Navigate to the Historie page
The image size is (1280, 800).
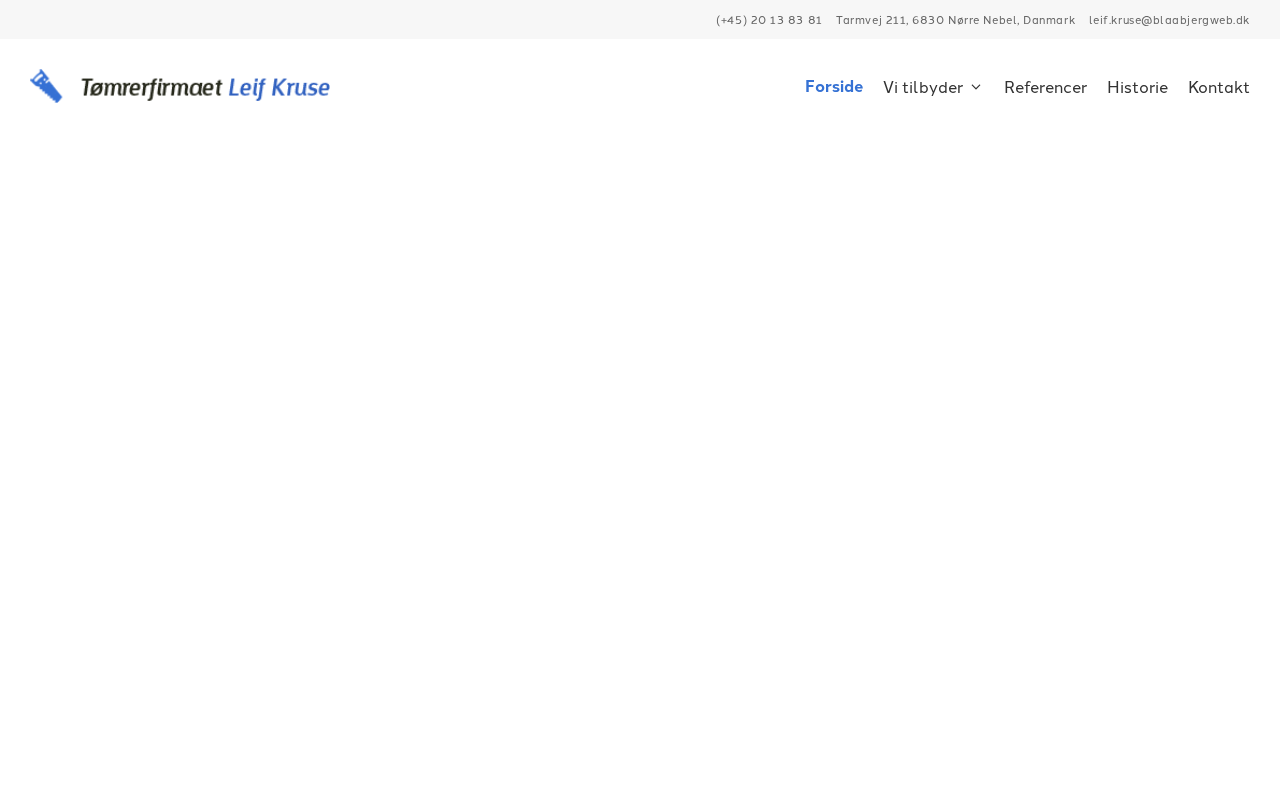[1137, 87]
